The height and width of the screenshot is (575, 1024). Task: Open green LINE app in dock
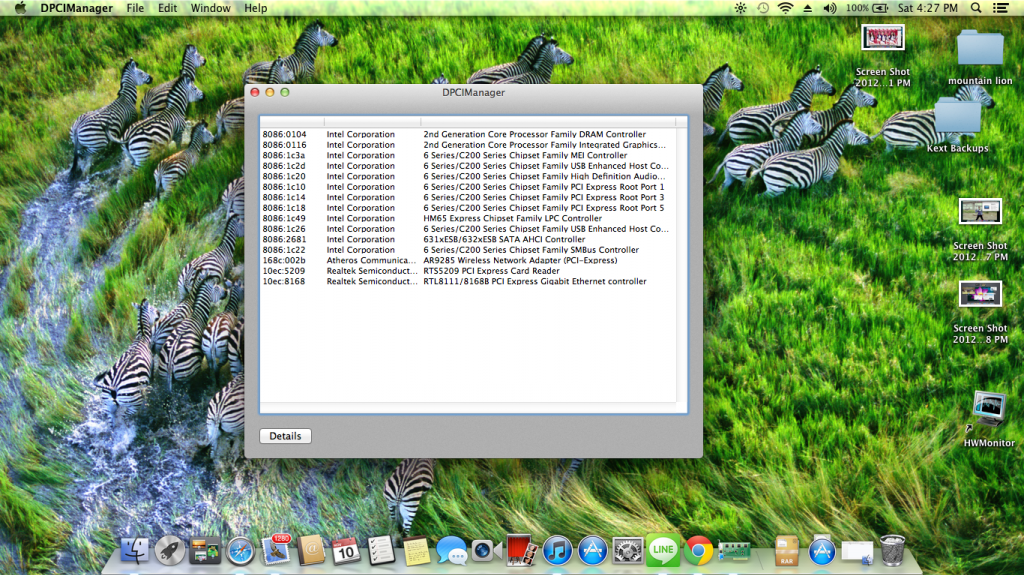[663, 550]
